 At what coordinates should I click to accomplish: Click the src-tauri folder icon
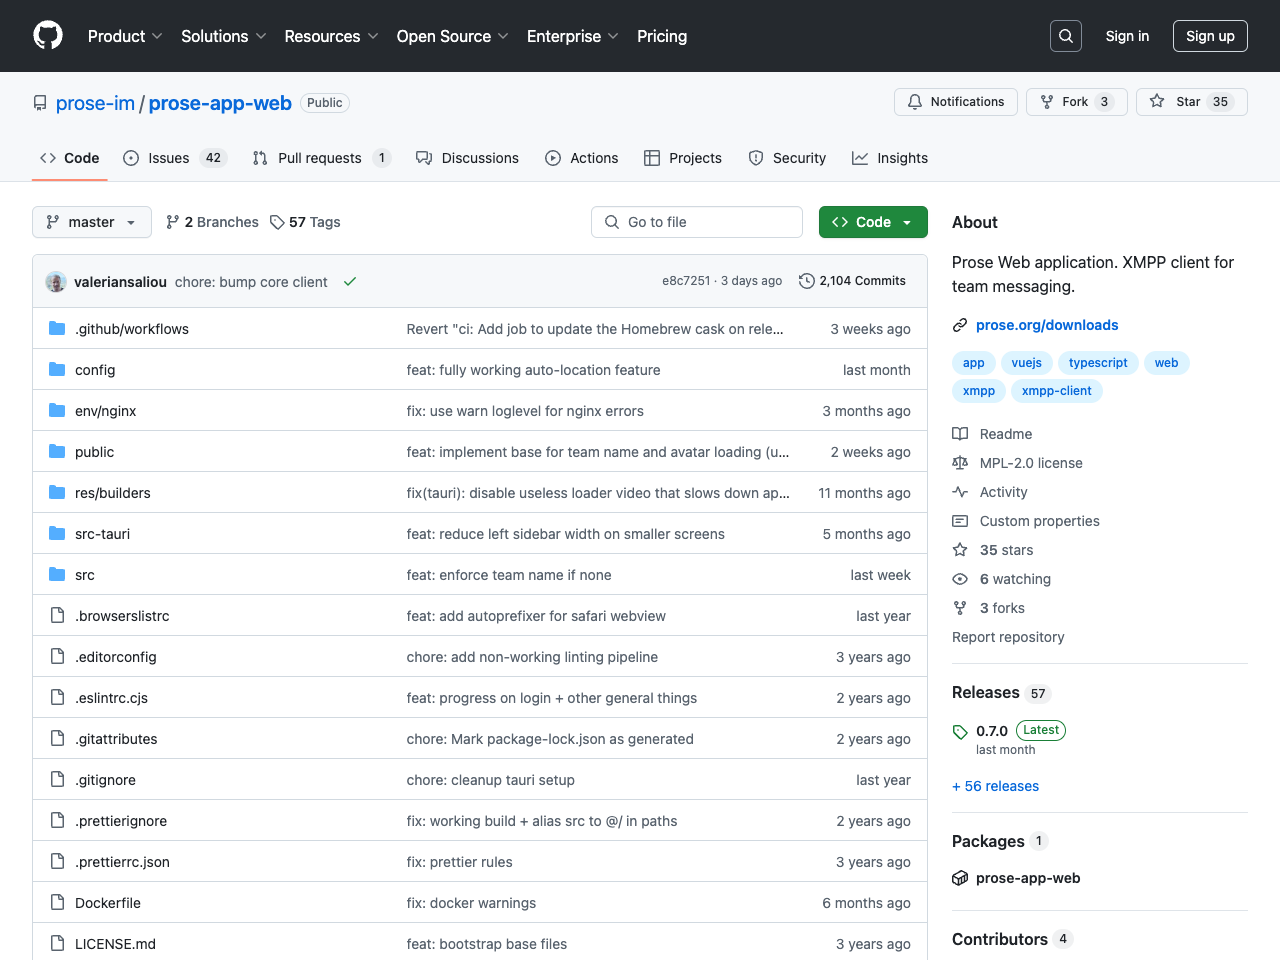(57, 533)
